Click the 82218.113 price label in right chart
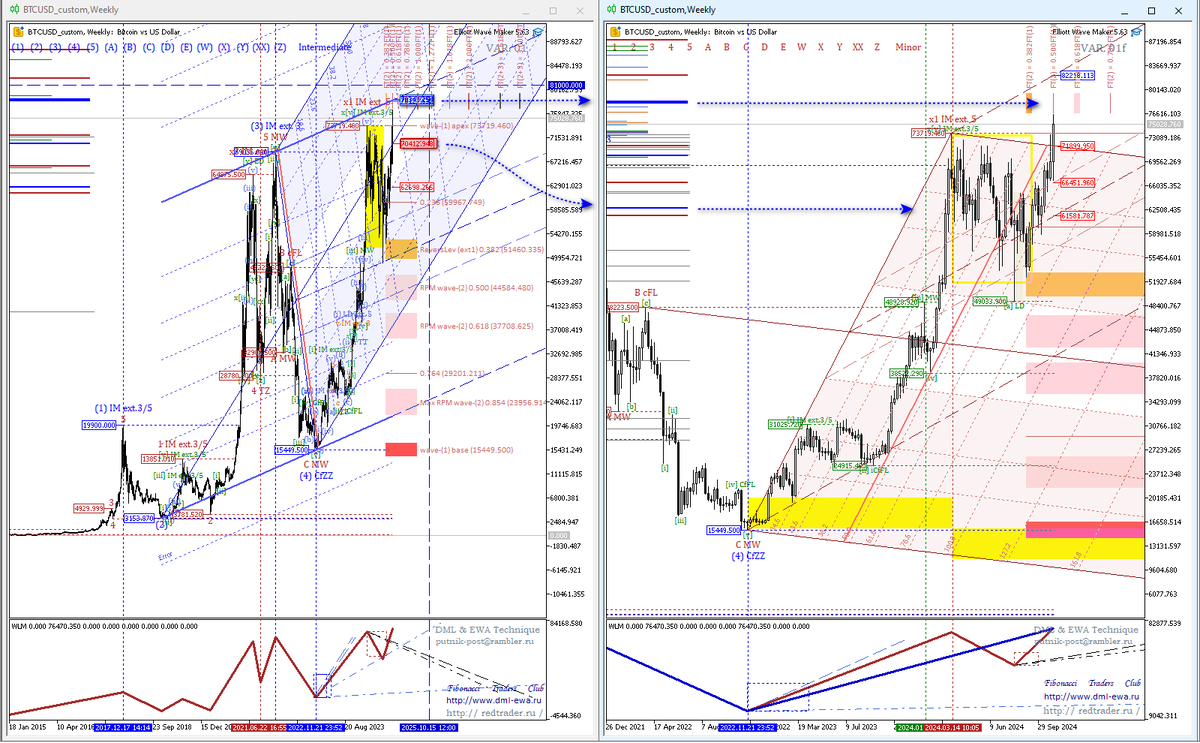The height and width of the screenshot is (743, 1200). coord(1077,75)
